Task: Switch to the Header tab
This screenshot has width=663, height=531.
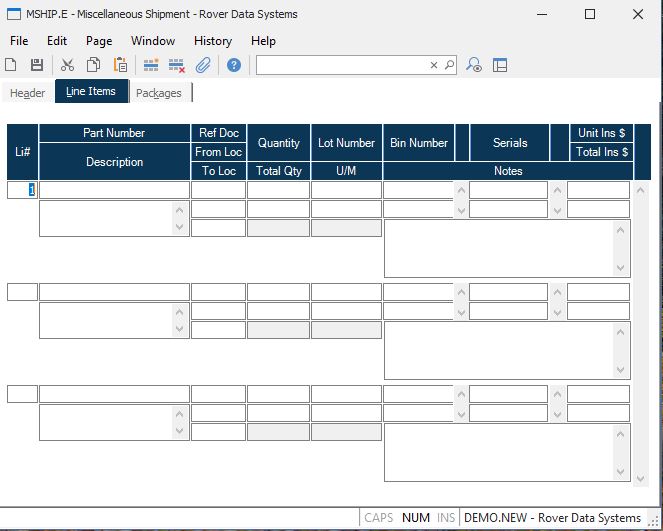Action: point(27,93)
